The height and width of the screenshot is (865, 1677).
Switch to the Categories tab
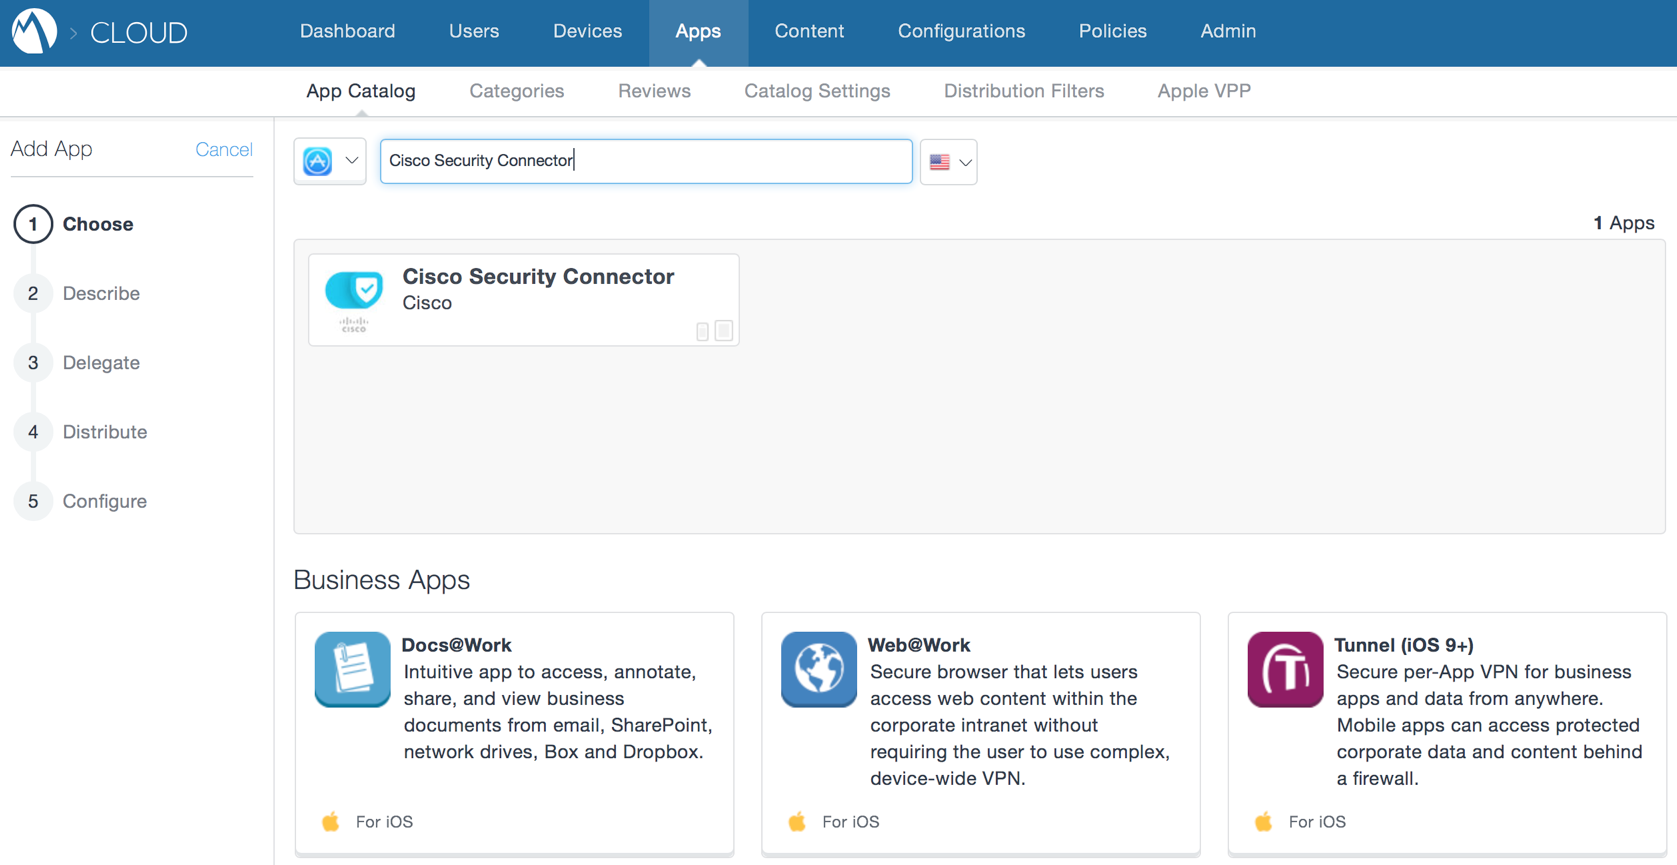tap(516, 91)
